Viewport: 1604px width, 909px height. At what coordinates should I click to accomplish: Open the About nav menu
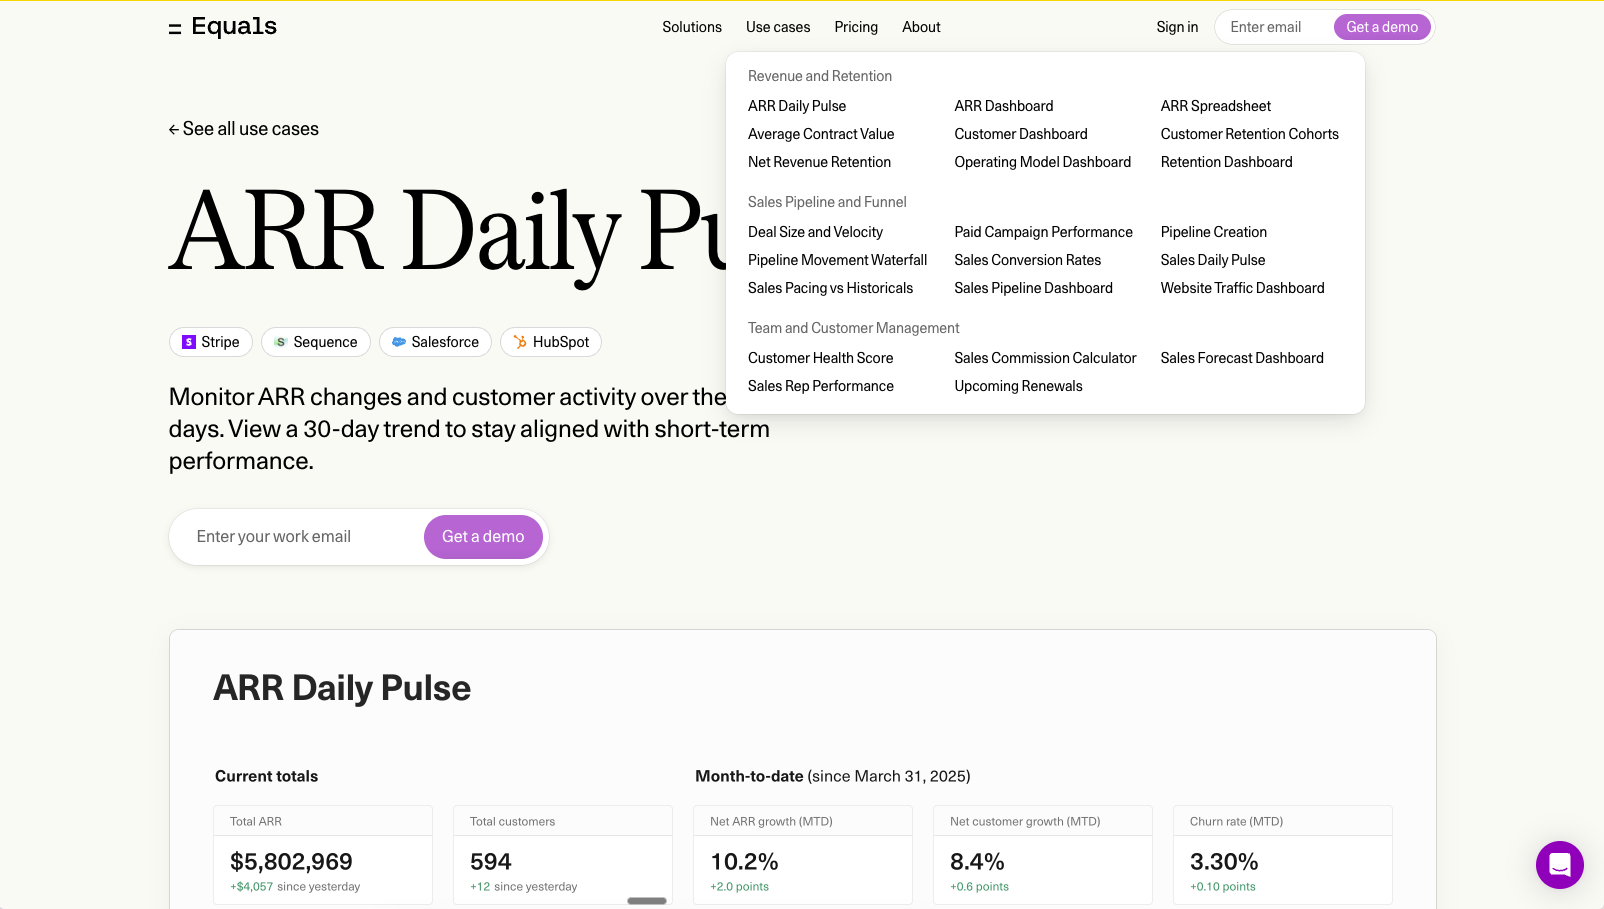[921, 27]
